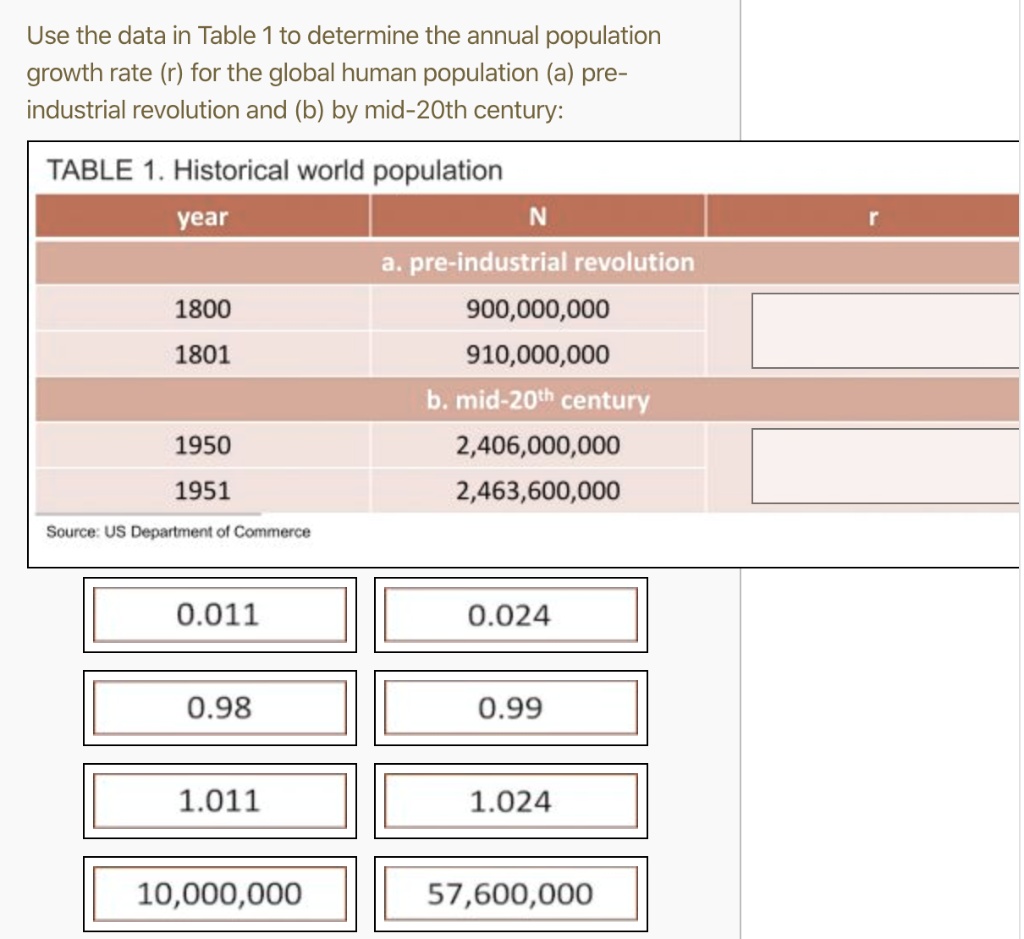Click the TABLE 1 Historical world population title
The height and width of the screenshot is (939, 1024).
pos(273,170)
